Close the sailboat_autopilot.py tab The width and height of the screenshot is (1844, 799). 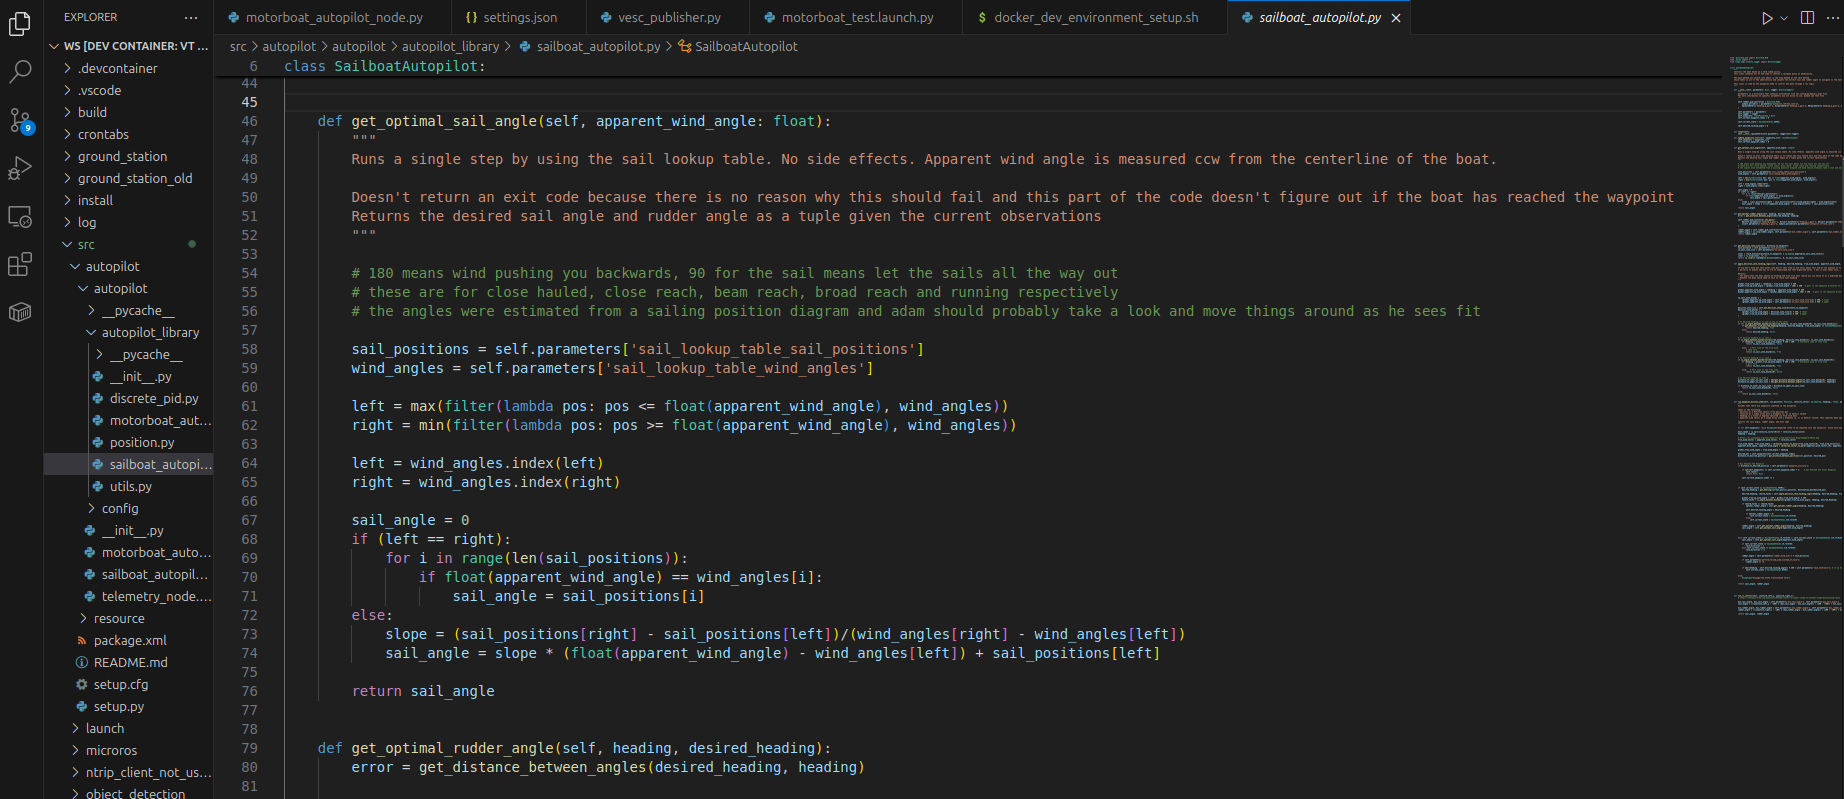coord(1396,18)
